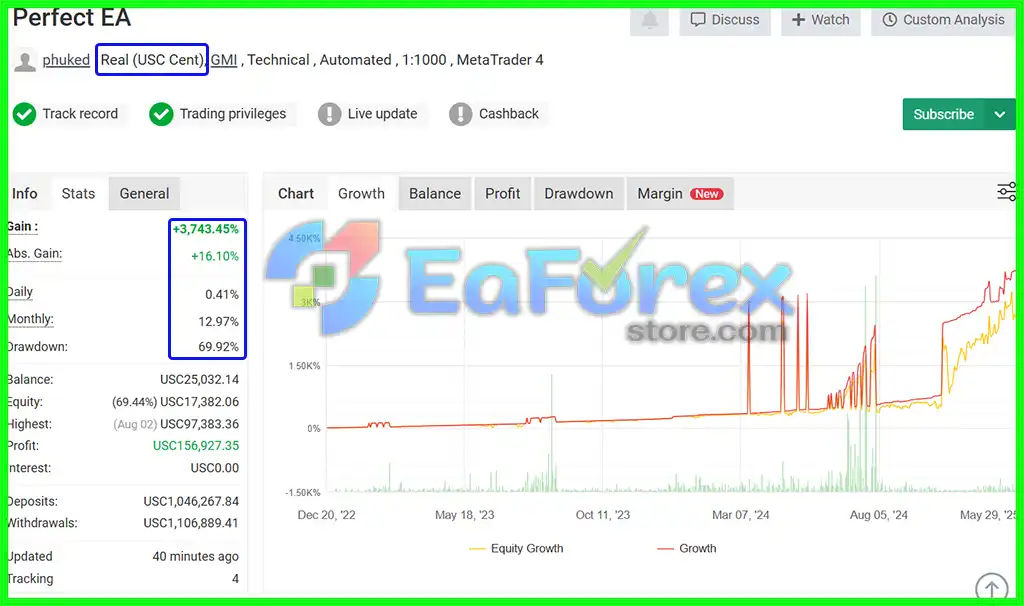Click the green Track record checkmark icon
Viewport: 1024px width, 606px height.
(x=25, y=114)
